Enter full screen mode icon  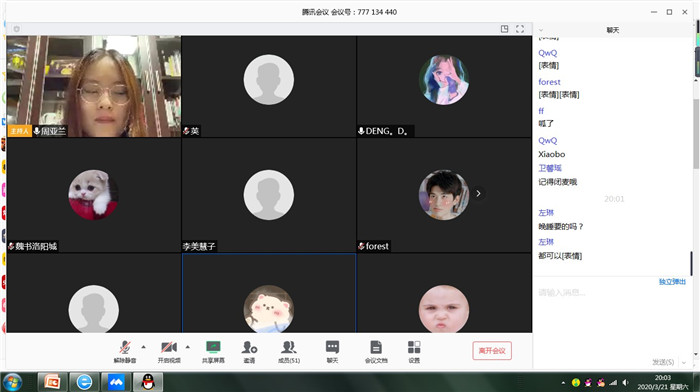coord(520,29)
